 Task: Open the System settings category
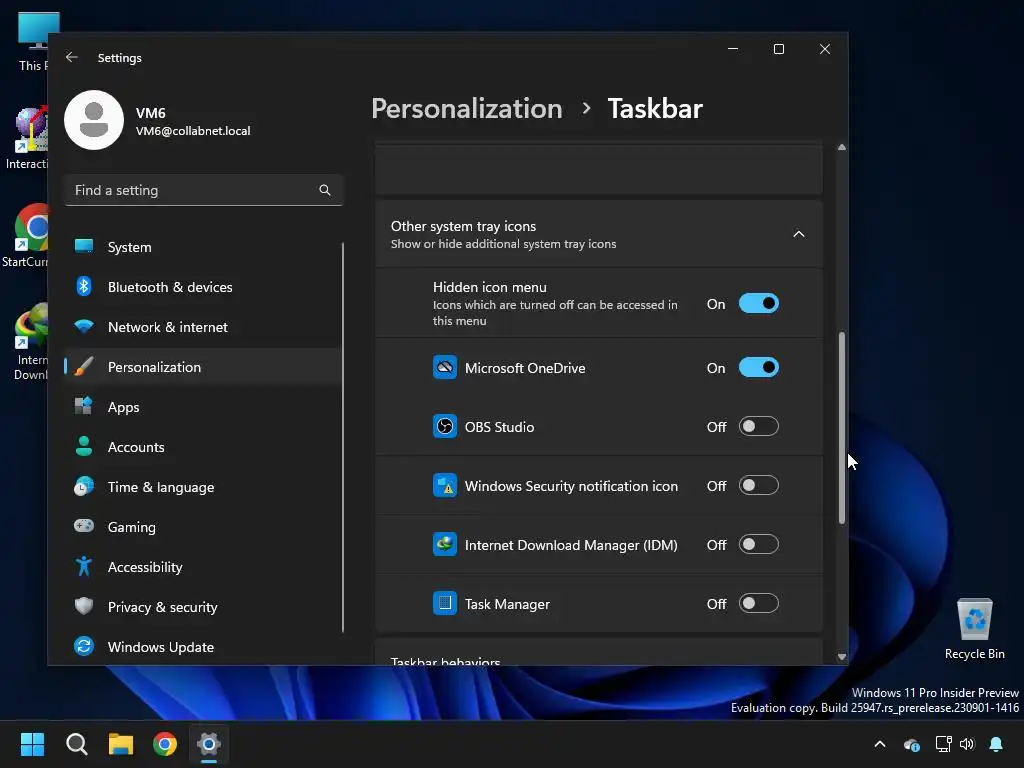(203, 247)
